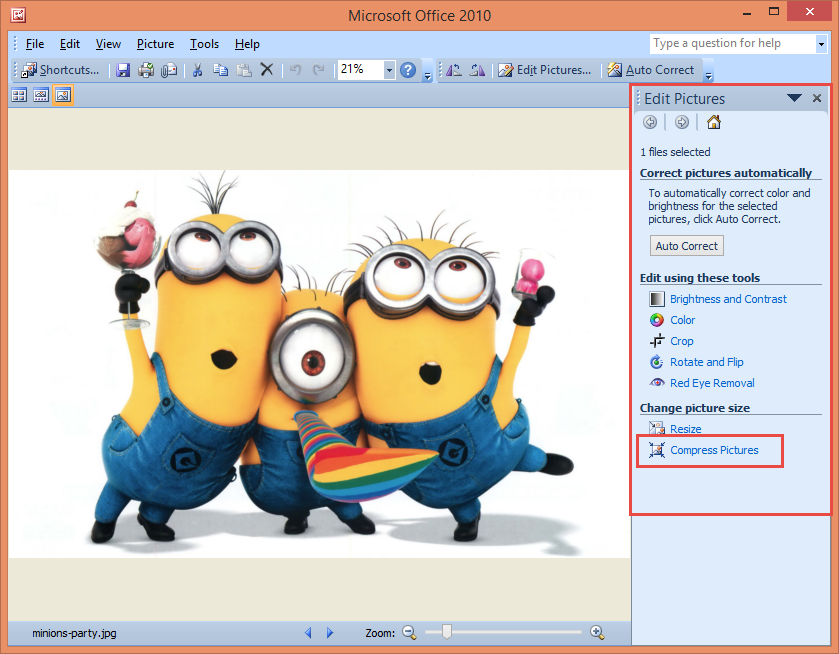Click the file name minions-party.jpg
Image resolution: width=839 pixels, height=654 pixels.
[x=74, y=633]
